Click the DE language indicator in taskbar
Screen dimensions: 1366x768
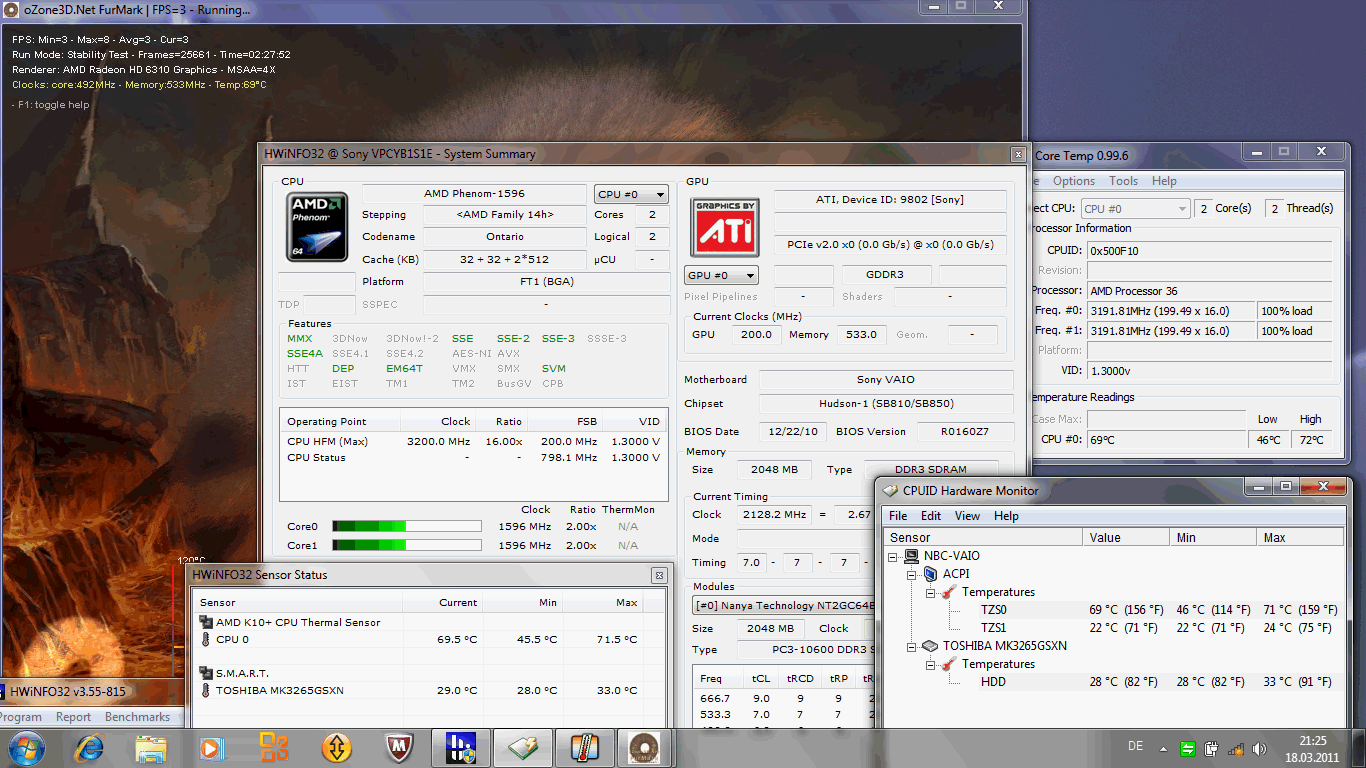(x=1135, y=747)
